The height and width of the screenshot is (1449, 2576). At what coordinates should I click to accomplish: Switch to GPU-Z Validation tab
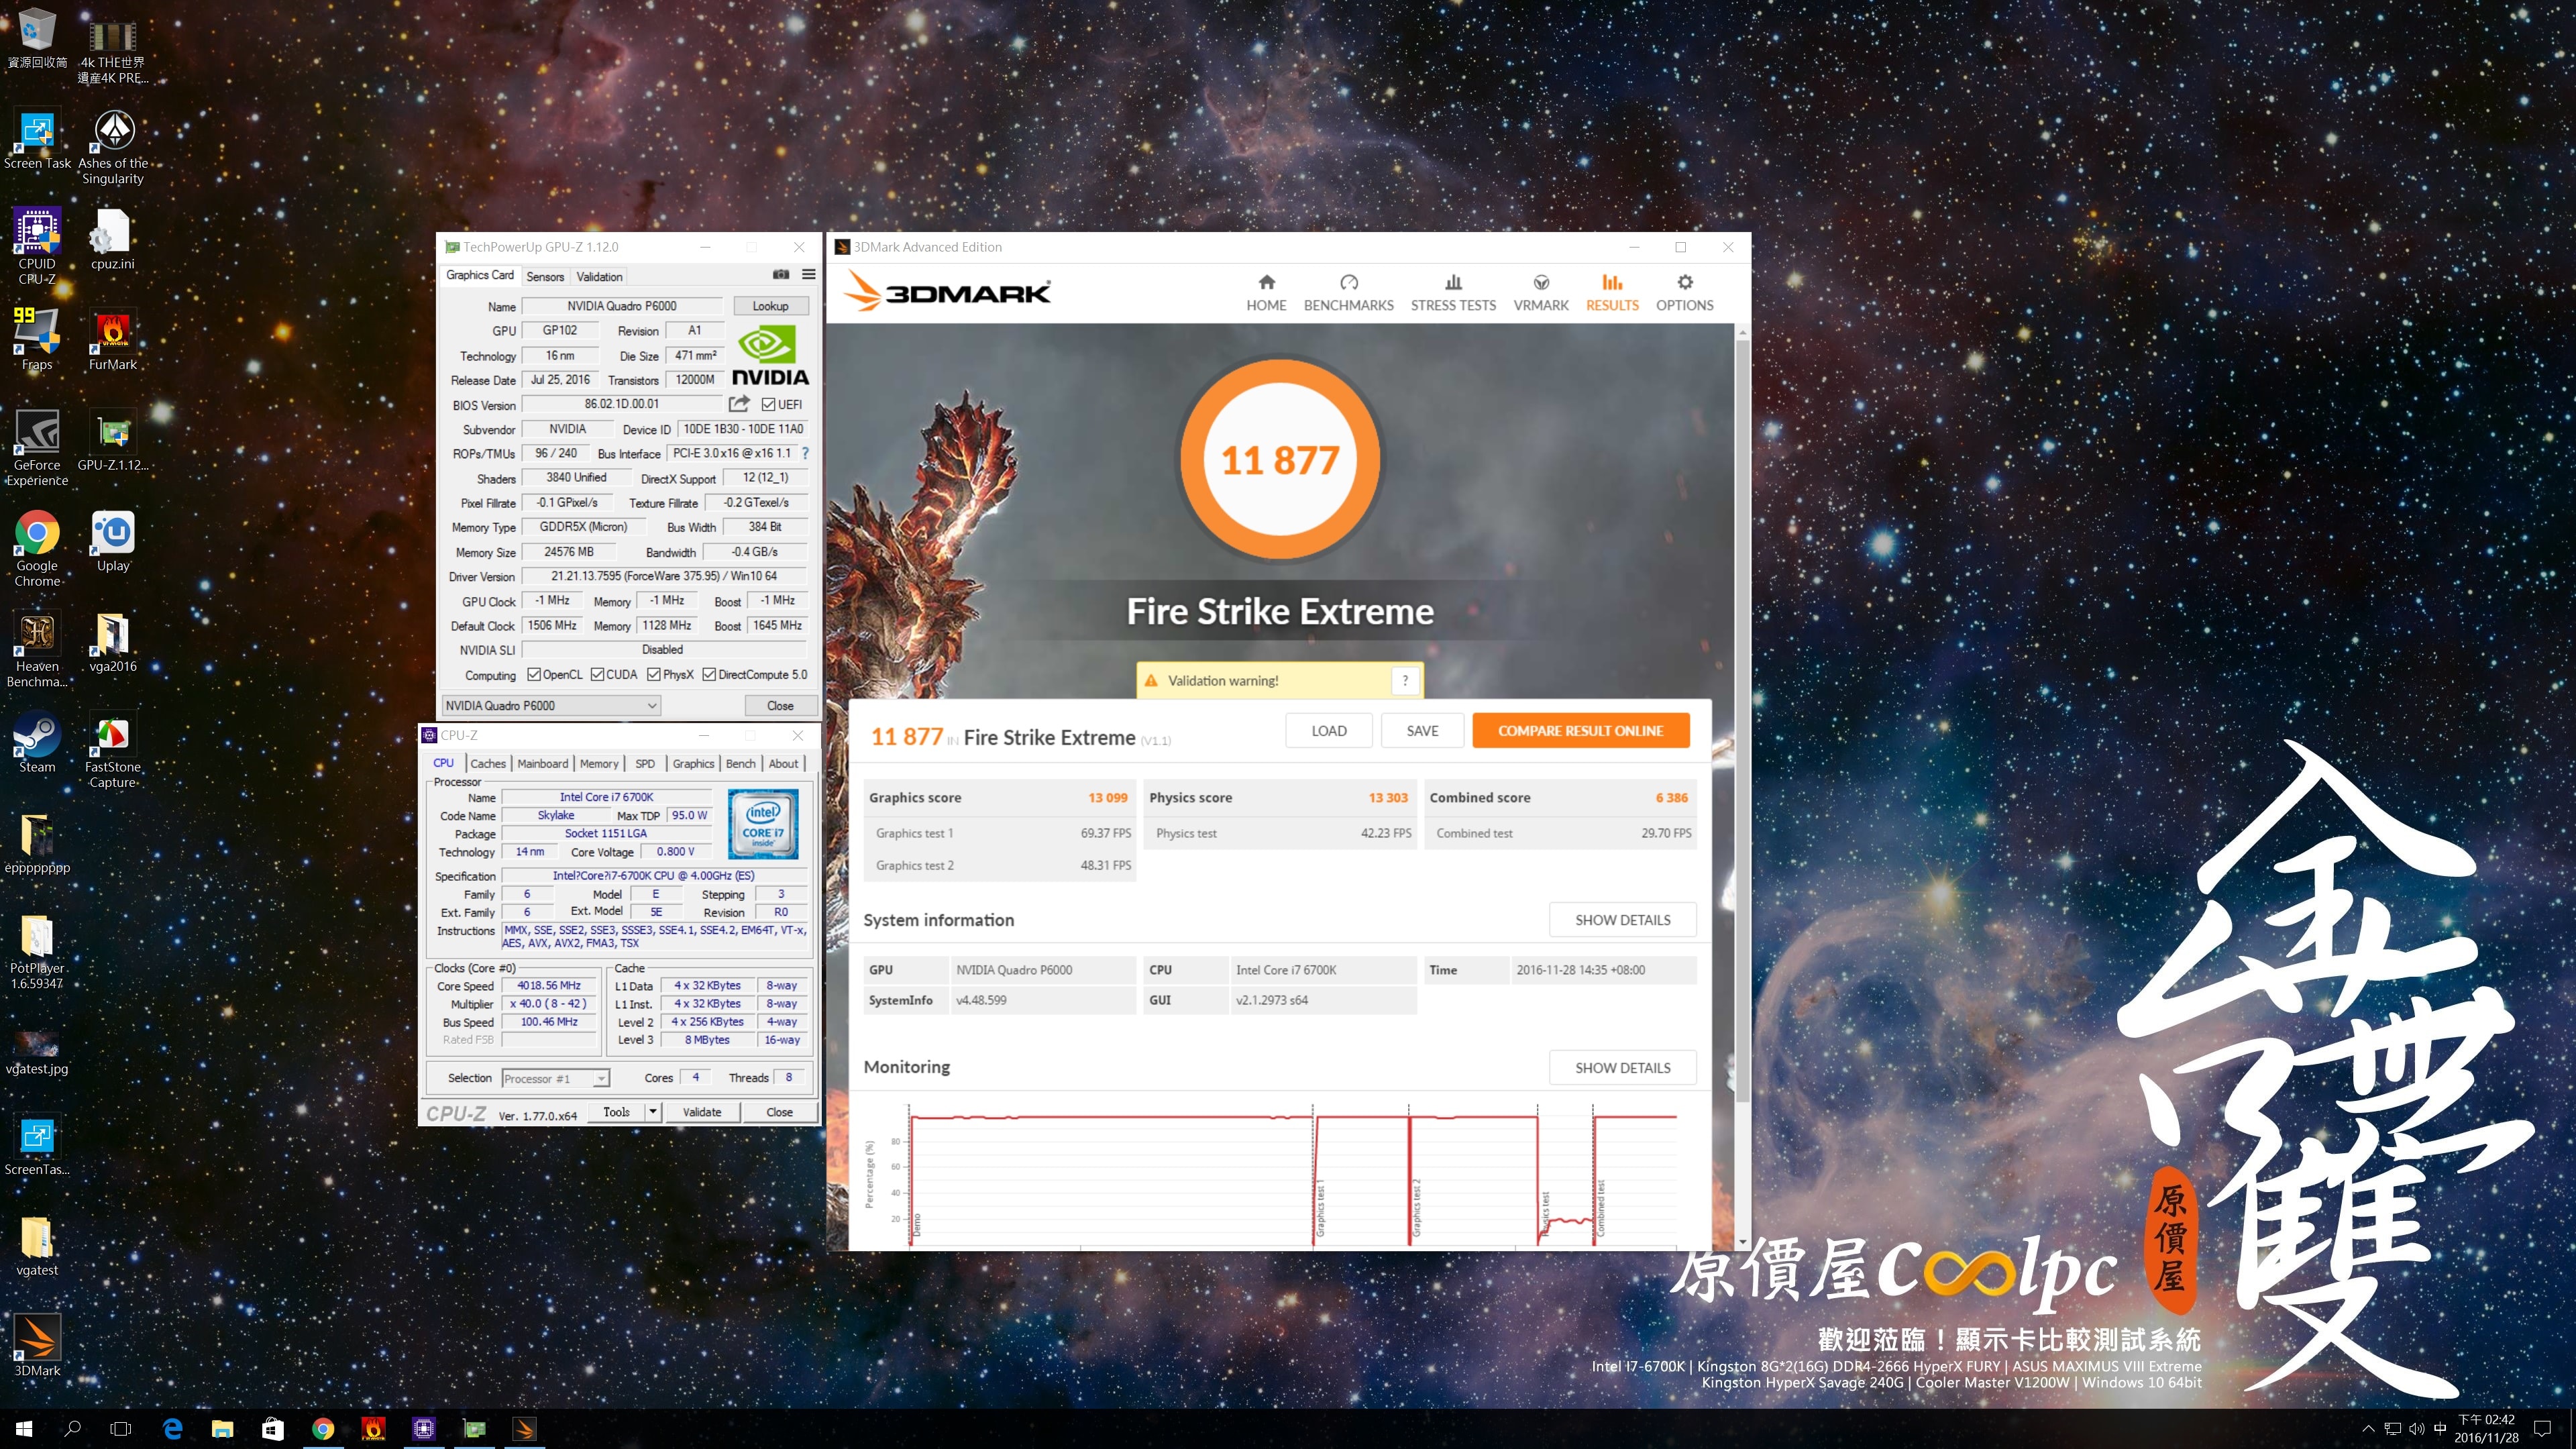pyautogui.click(x=599, y=276)
